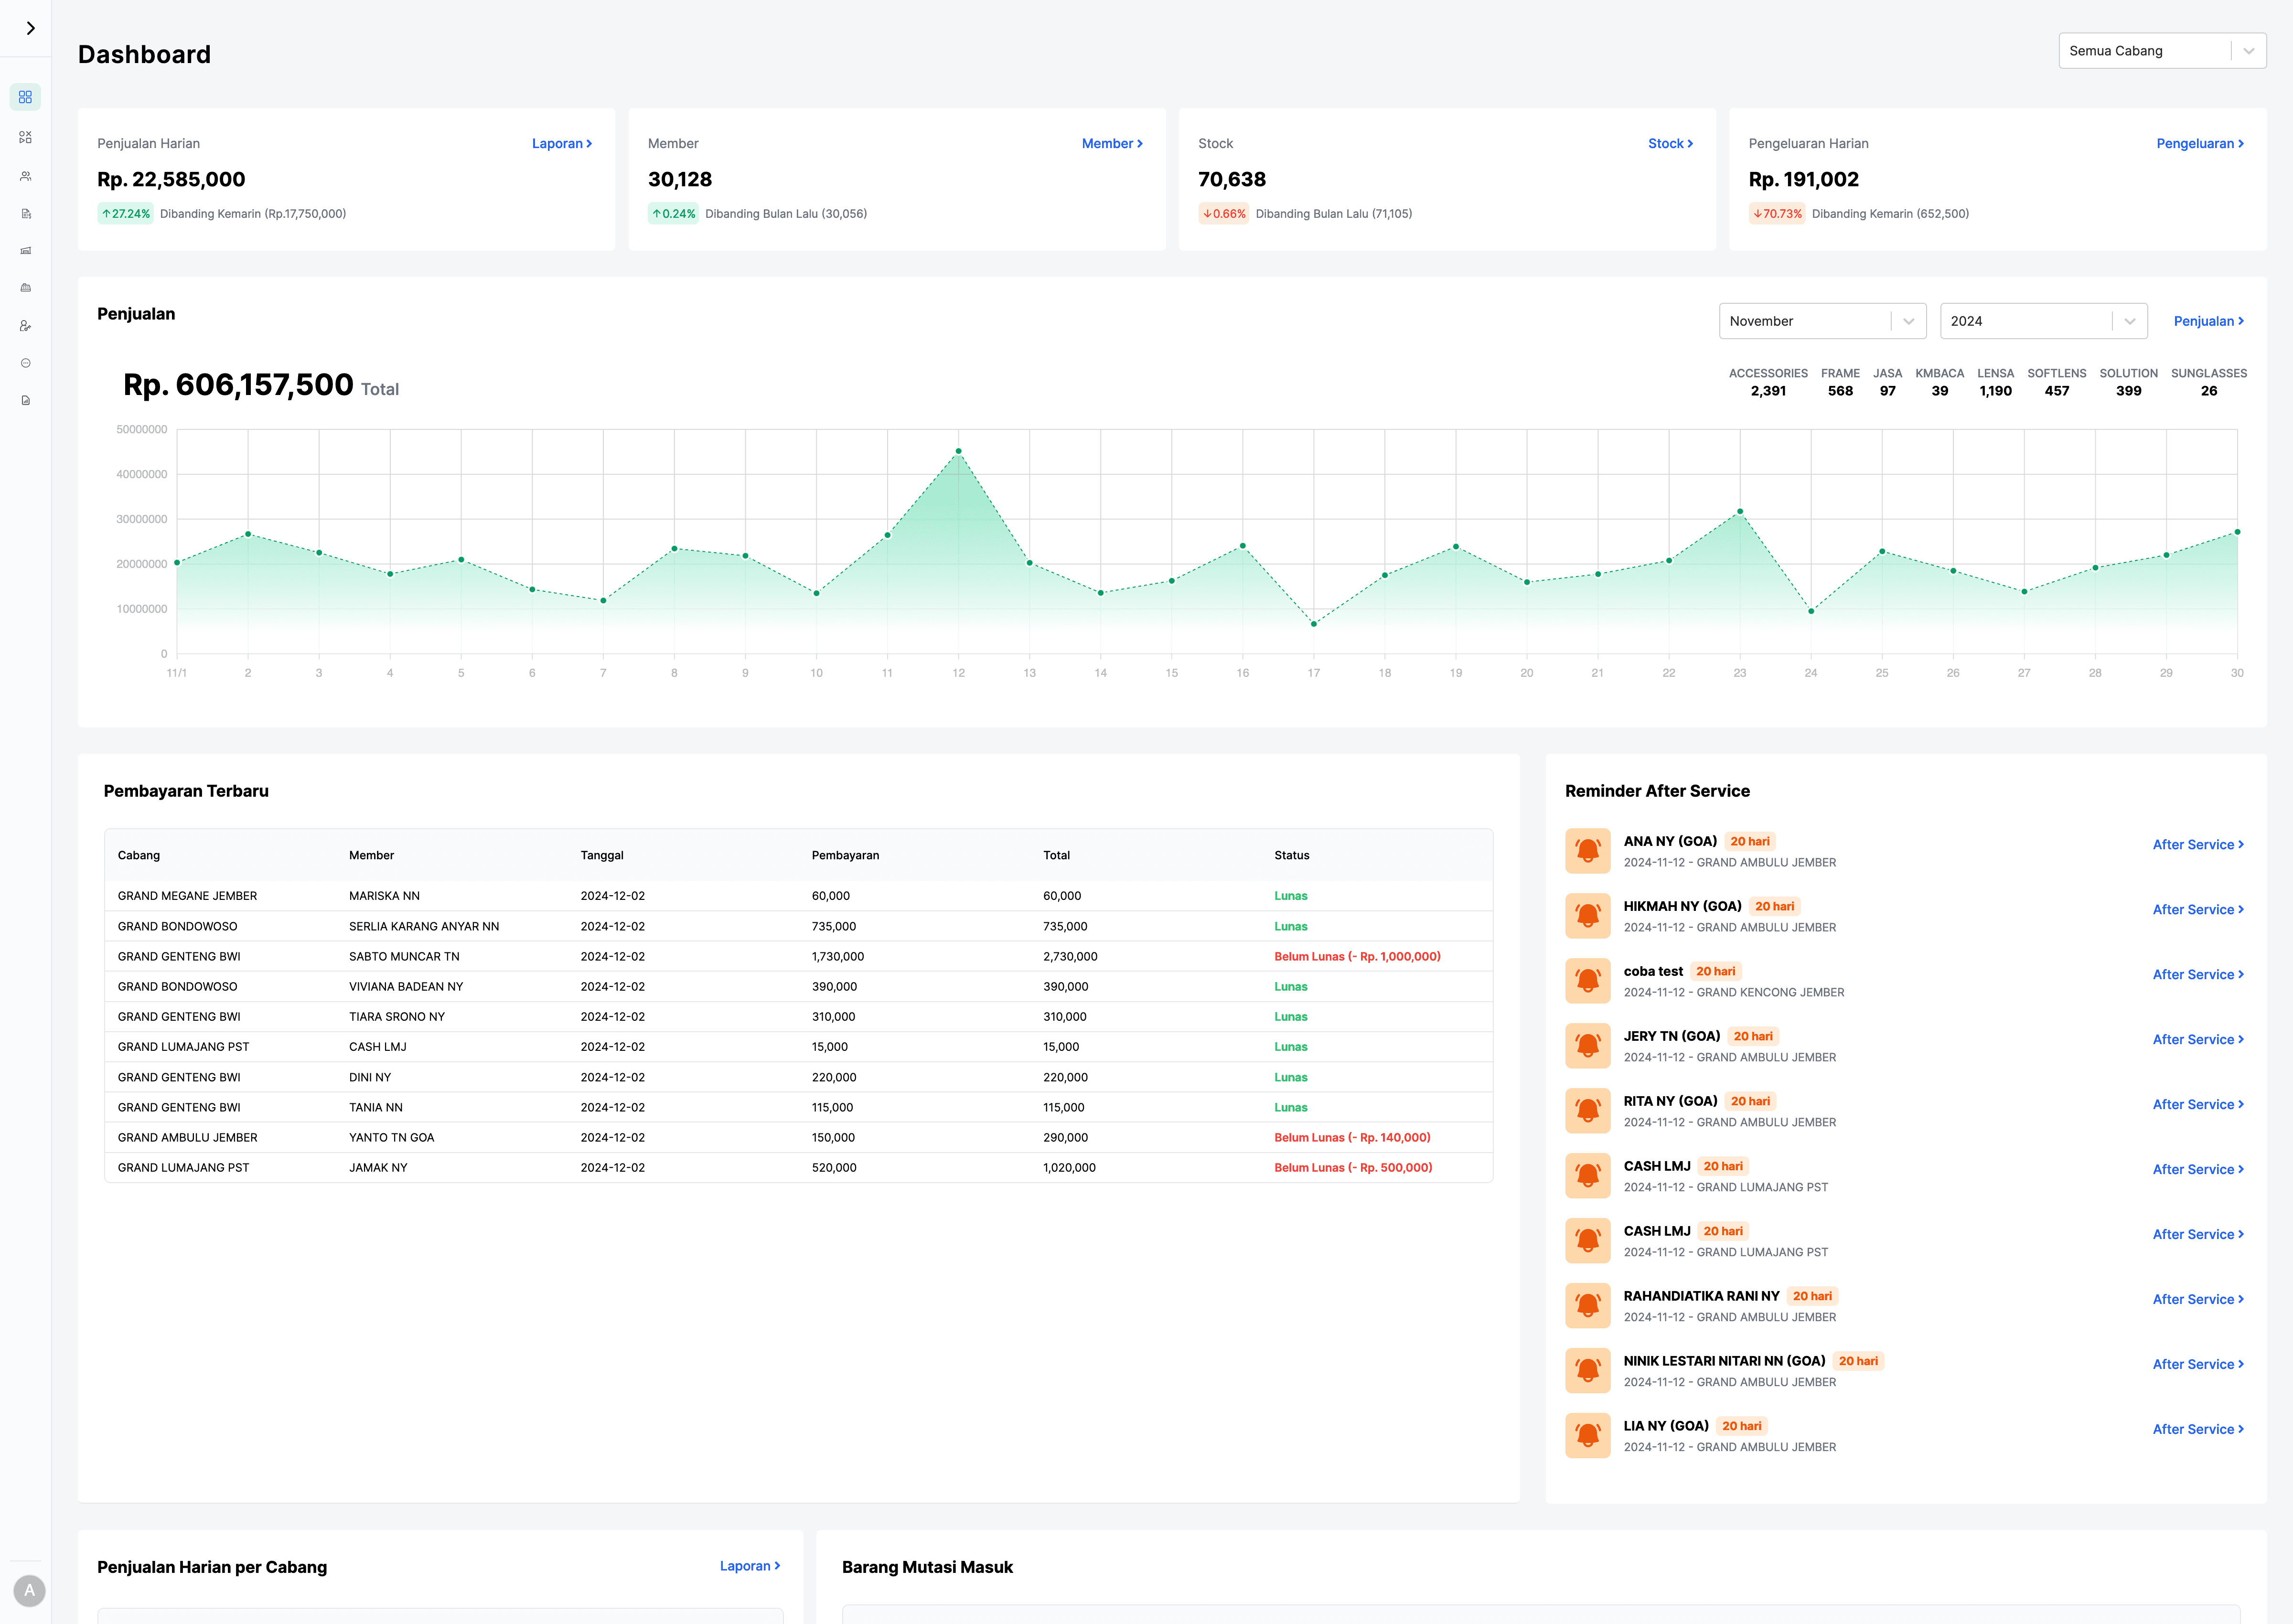2293x1624 pixels.
Task: Open the November month dropdown
Action: click(x=1822, y=321)
